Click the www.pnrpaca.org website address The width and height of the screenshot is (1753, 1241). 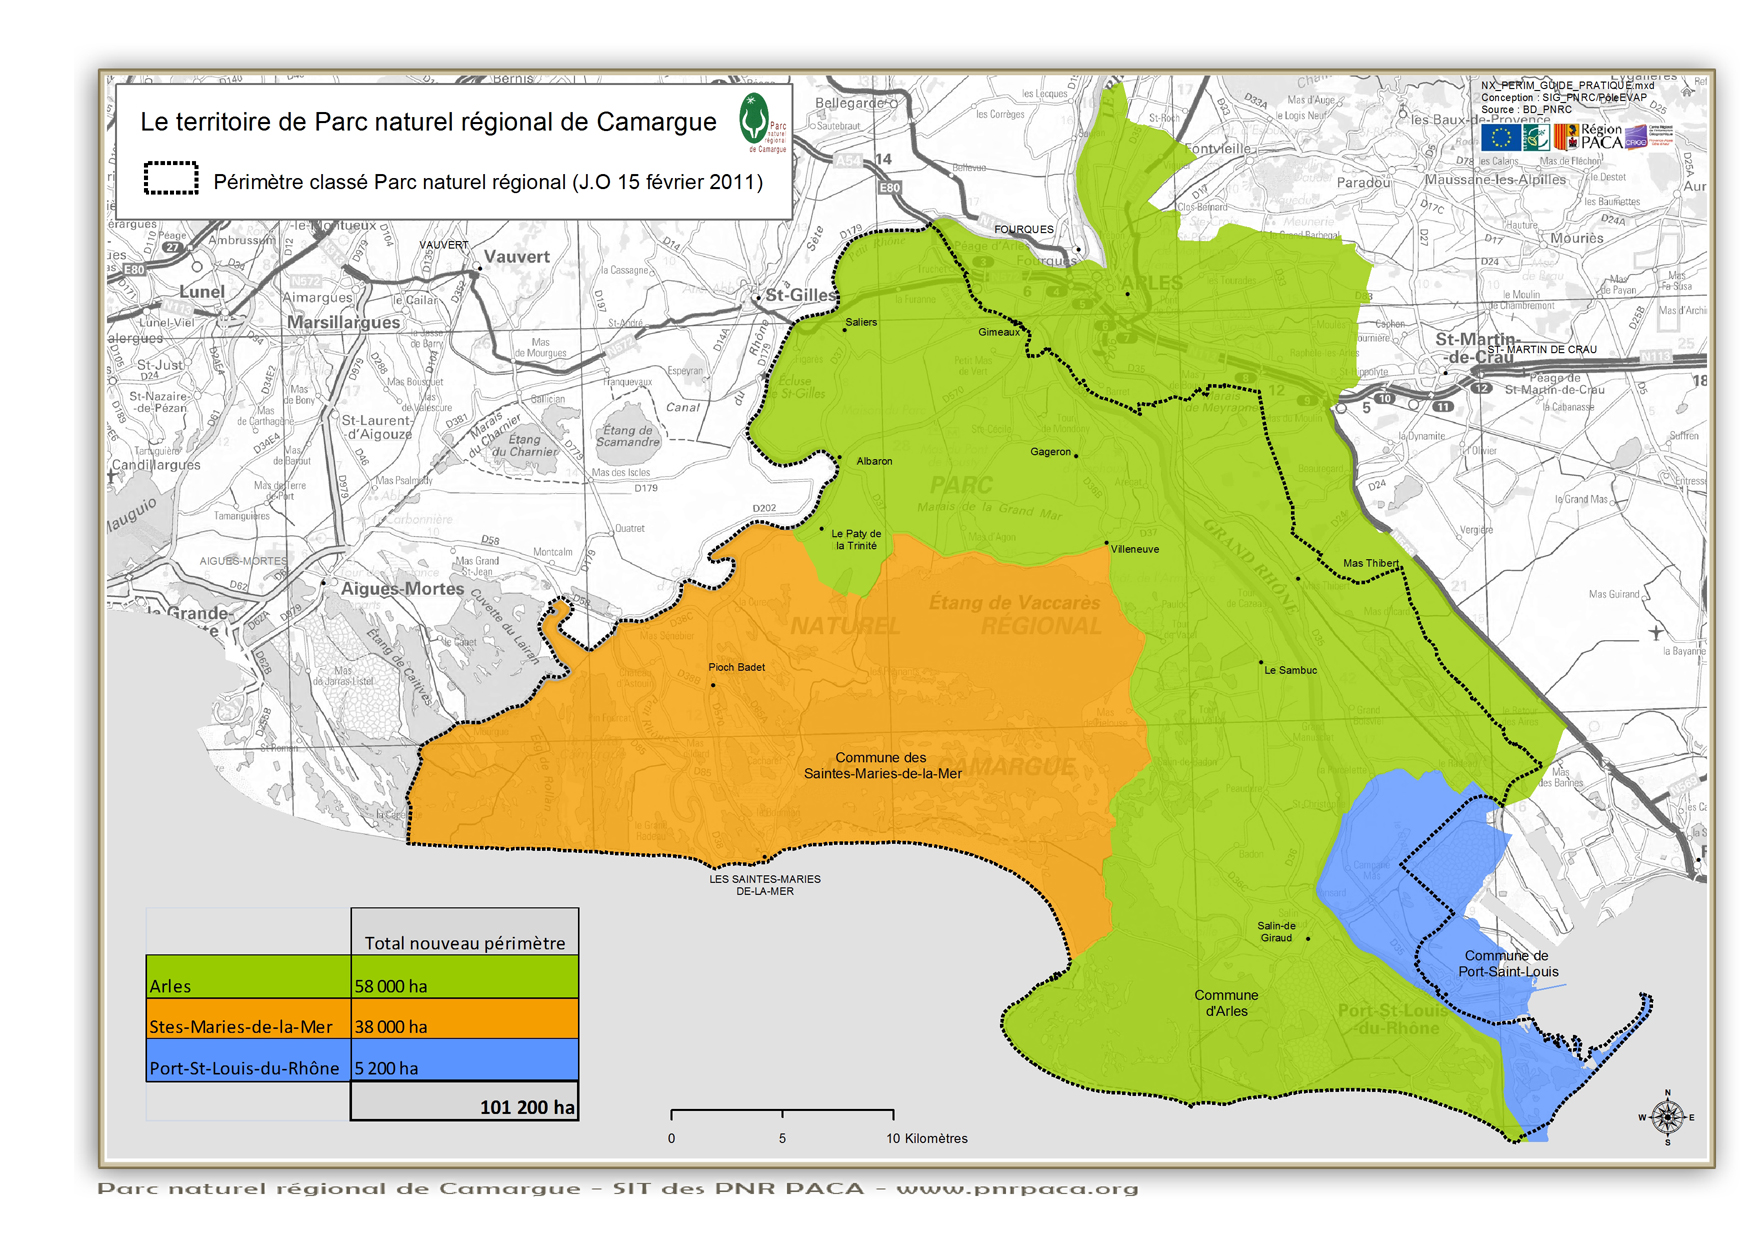point(1017,1189)
